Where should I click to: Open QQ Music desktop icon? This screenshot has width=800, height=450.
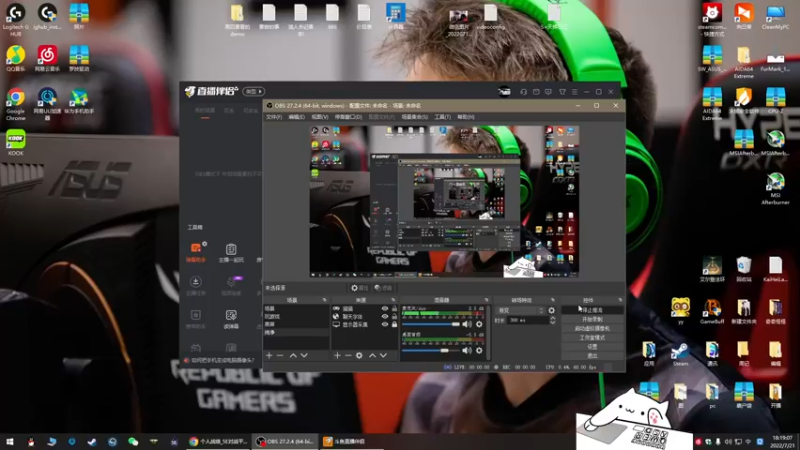tap(15, 58)
